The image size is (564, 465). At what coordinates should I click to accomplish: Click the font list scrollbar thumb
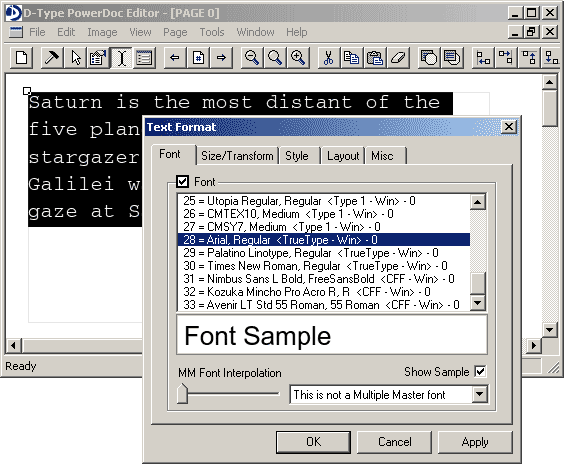[477, 283]
